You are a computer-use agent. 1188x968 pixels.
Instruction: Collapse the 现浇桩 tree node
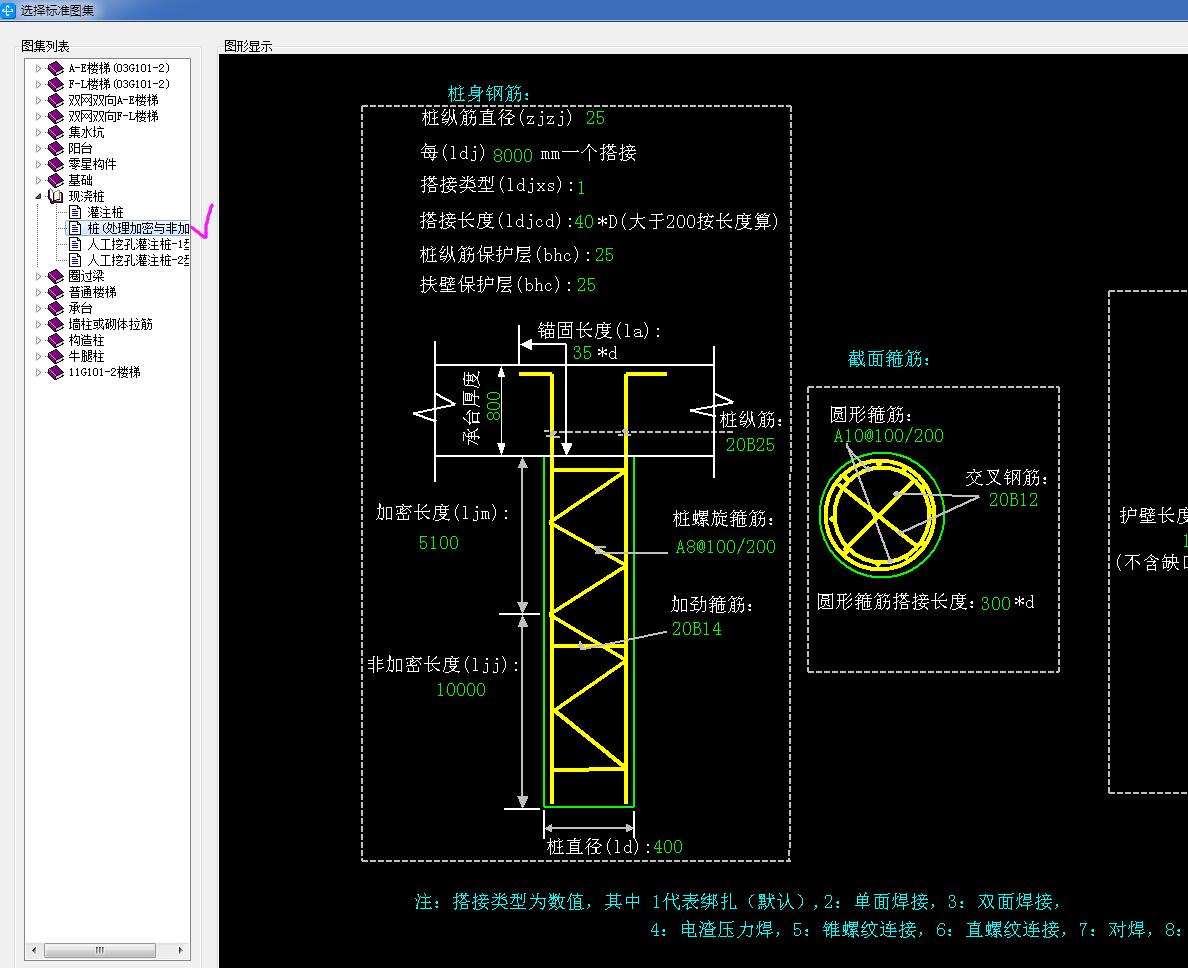[38, 196]
